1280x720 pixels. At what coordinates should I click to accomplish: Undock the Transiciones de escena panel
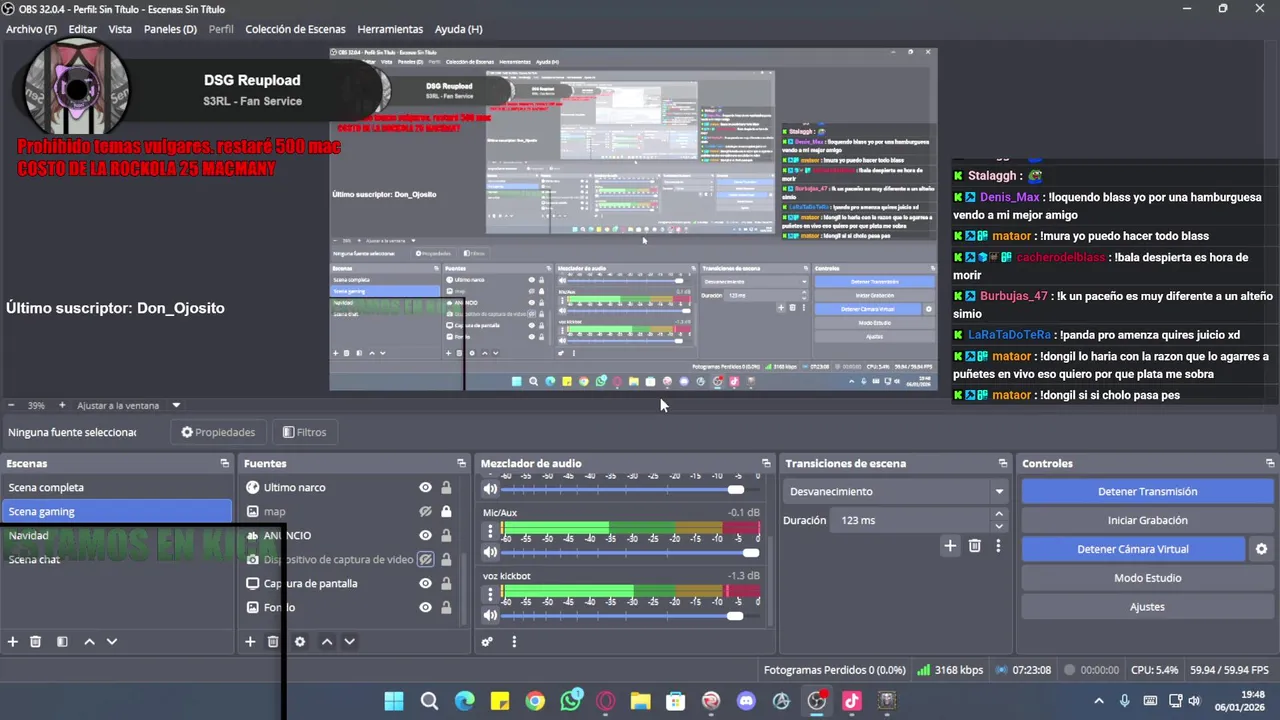[x=1003, y=463]
